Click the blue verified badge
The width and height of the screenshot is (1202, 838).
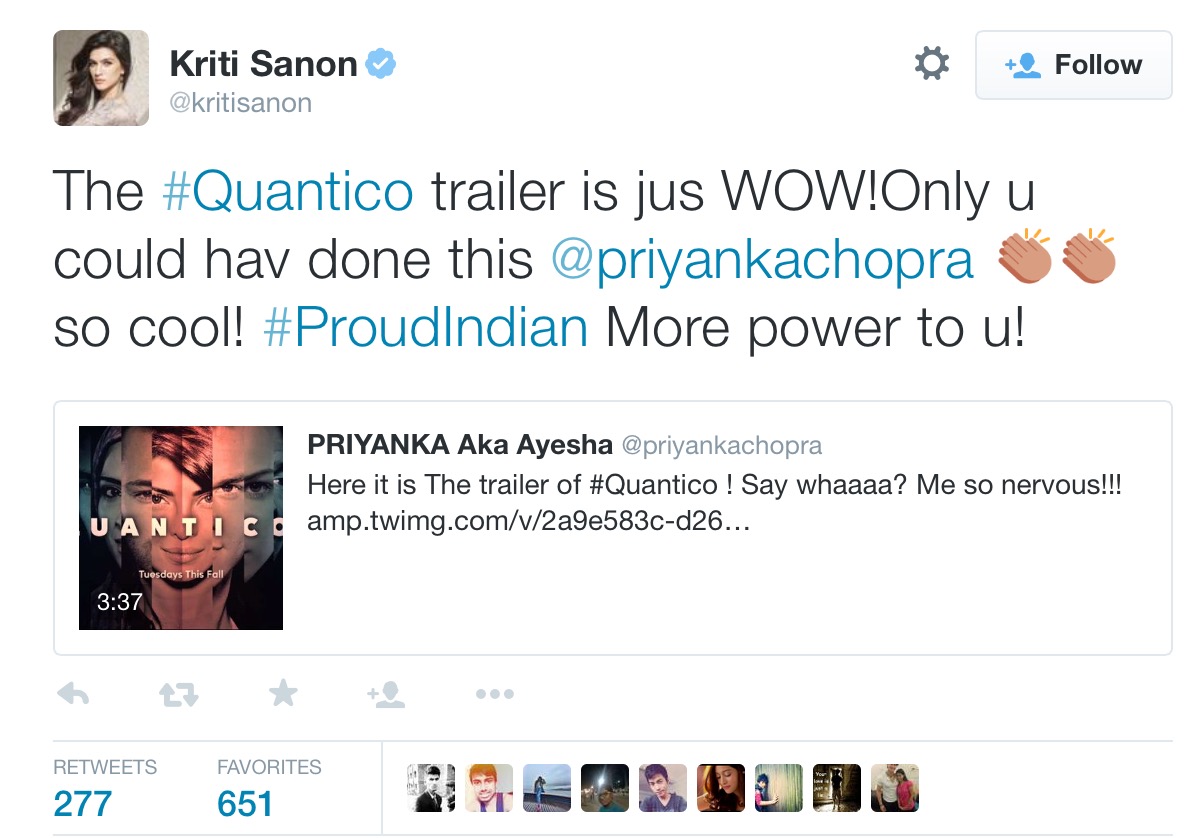pyautogui.click(x=381, y=65)
